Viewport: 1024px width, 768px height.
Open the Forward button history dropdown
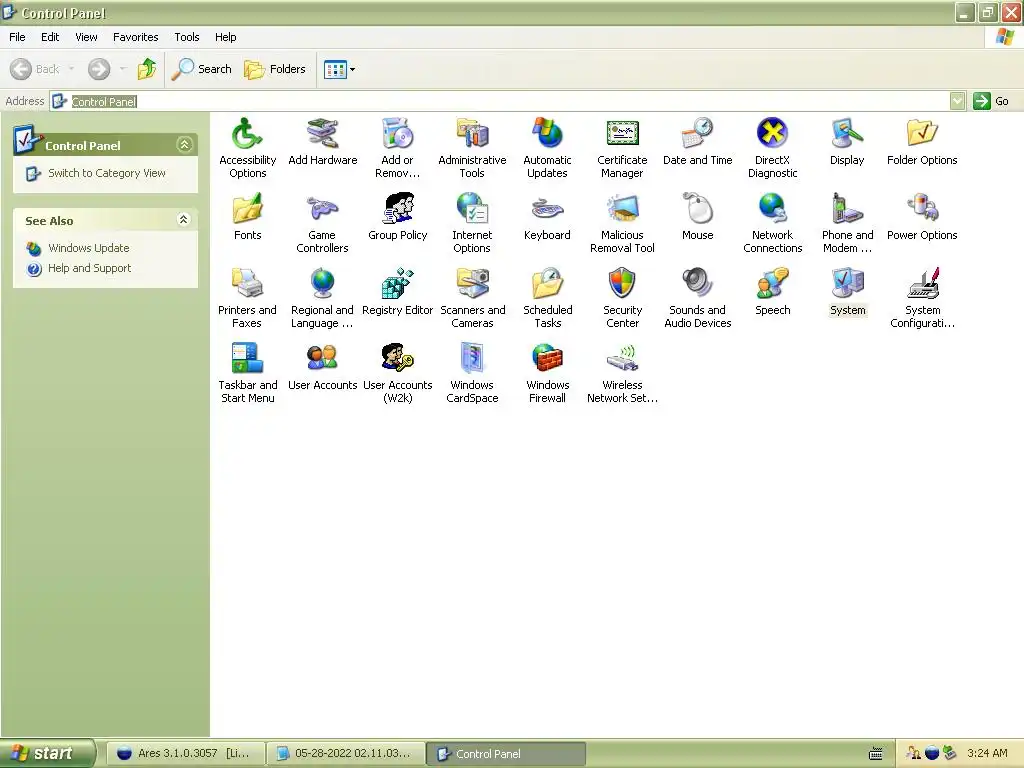tap(123, 69)
